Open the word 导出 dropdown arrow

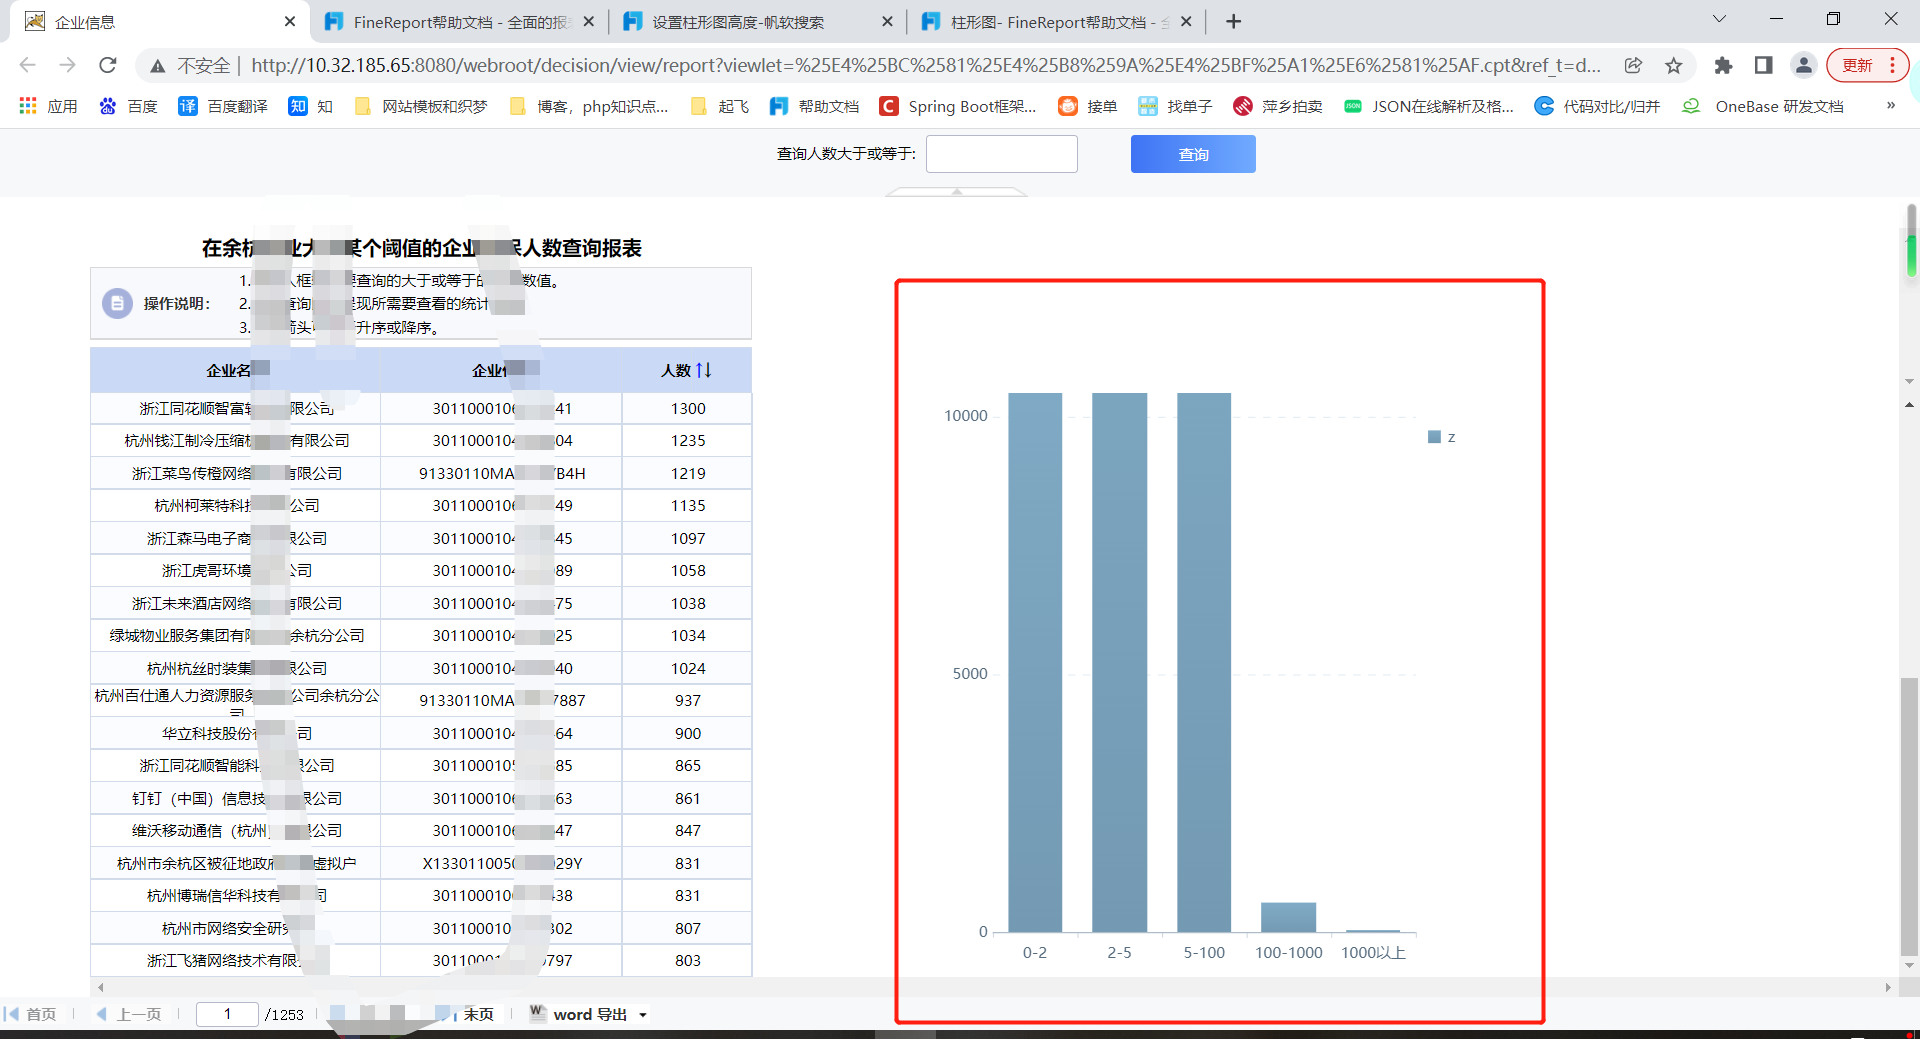(643, 1015)
